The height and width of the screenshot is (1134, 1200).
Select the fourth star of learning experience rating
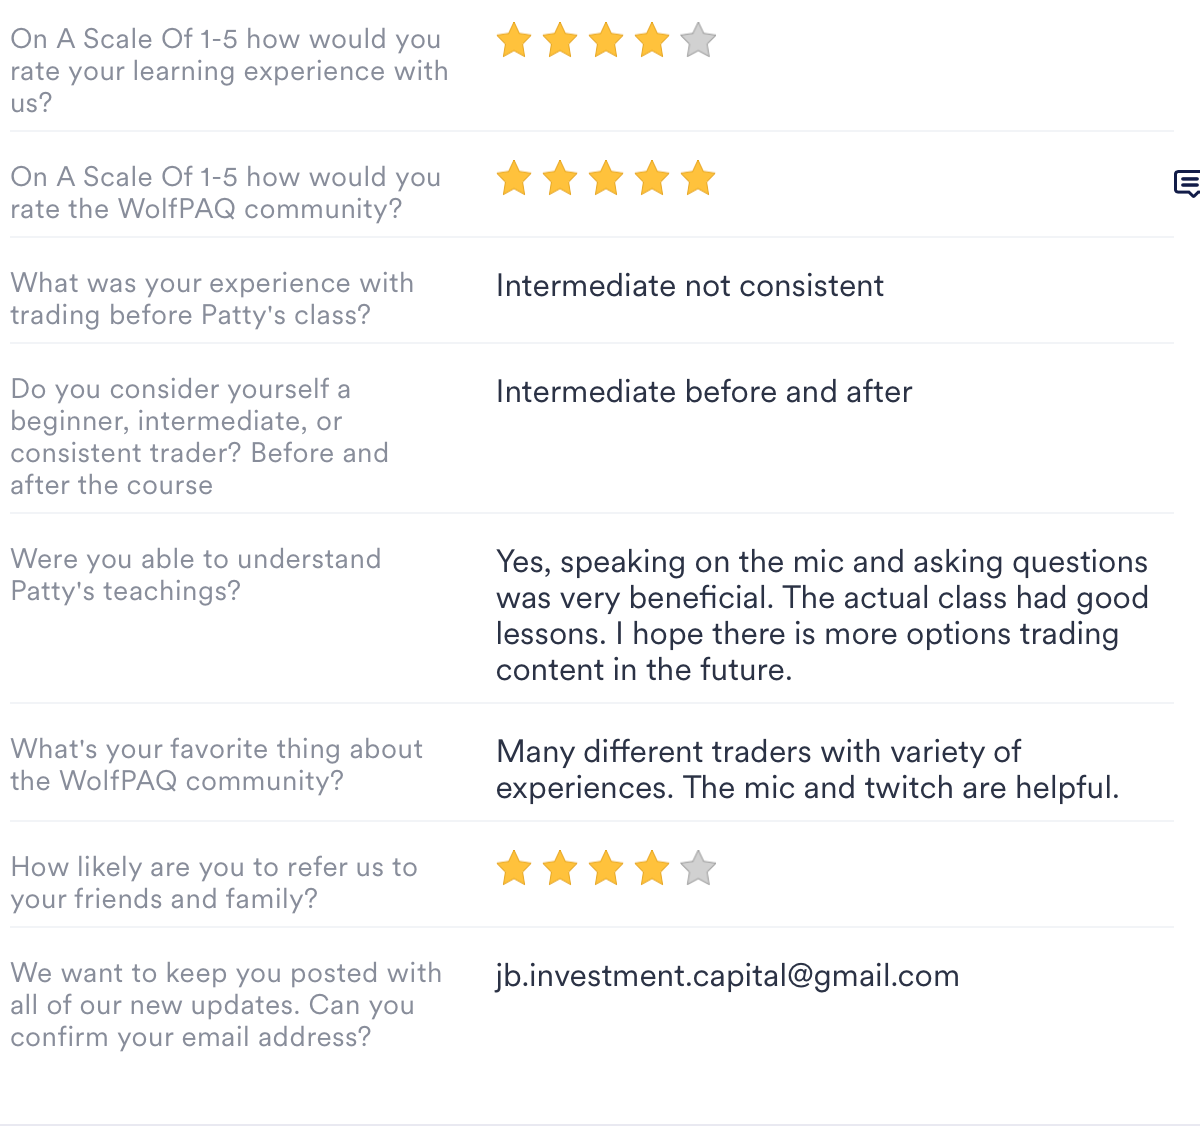(652, 41)
